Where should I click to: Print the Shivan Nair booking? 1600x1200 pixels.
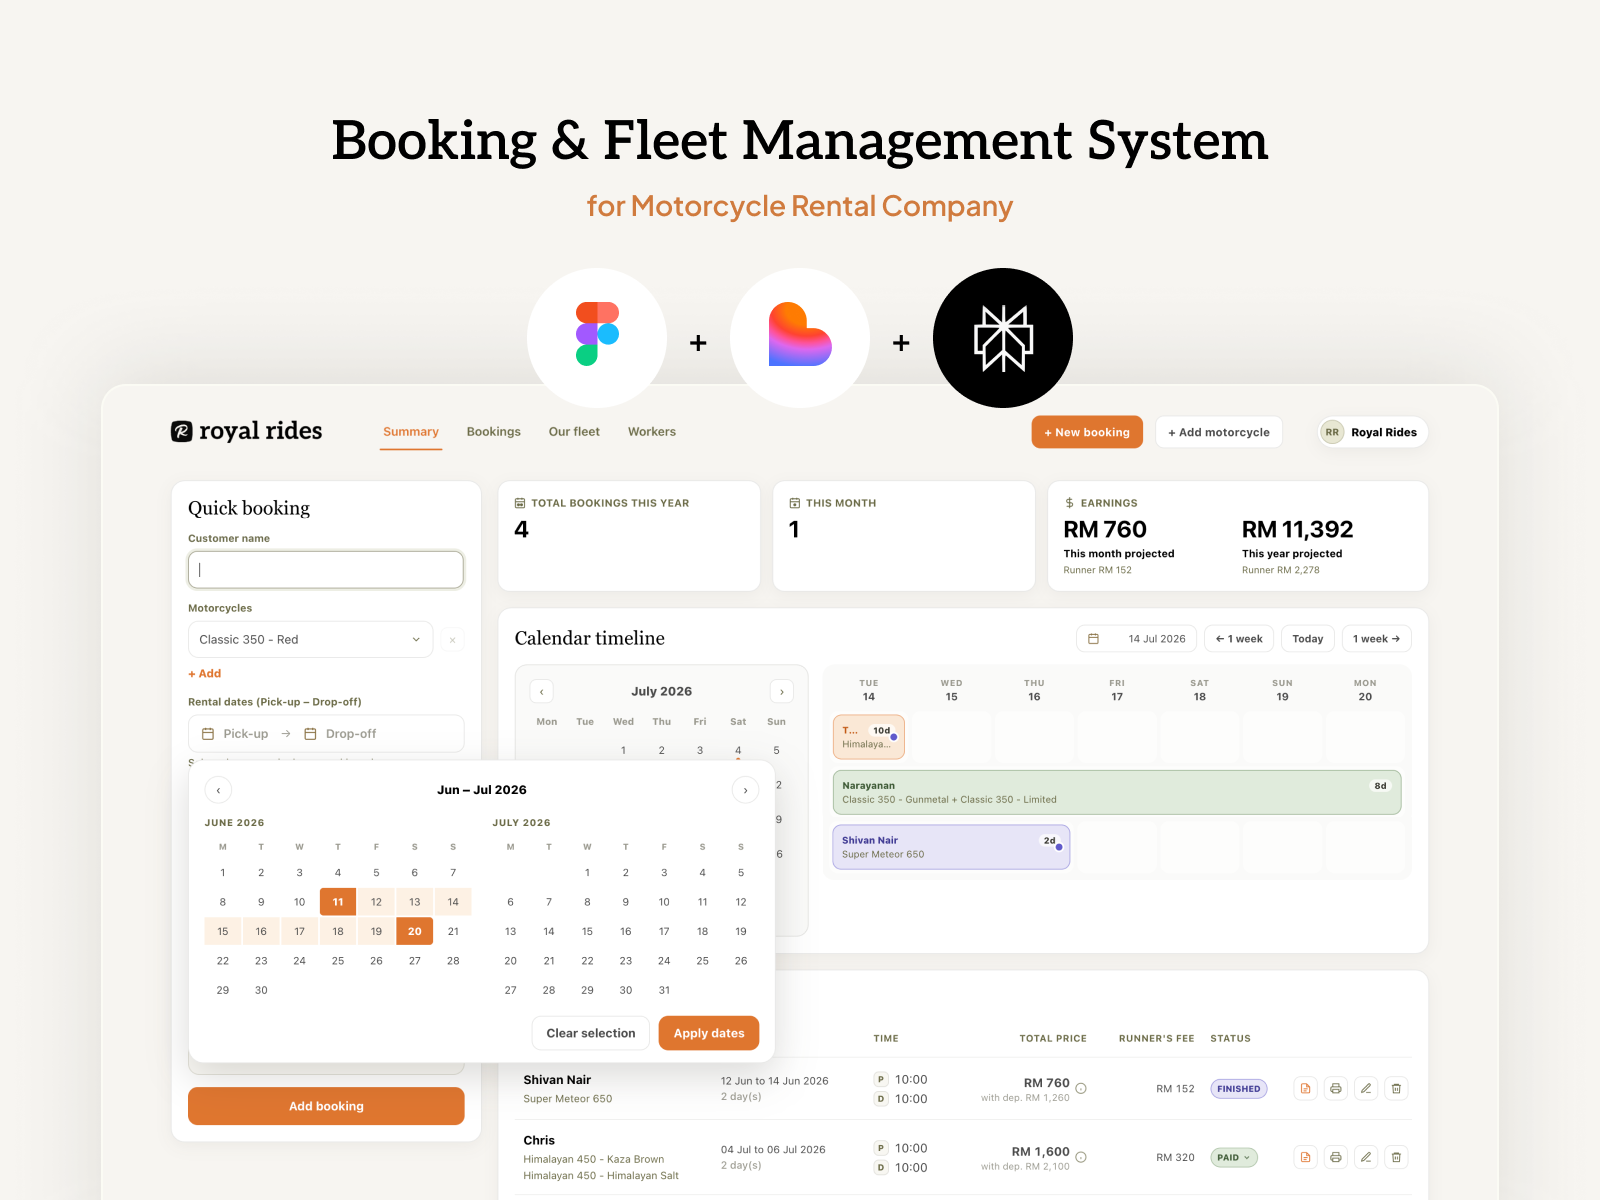click(1336, 1088)
